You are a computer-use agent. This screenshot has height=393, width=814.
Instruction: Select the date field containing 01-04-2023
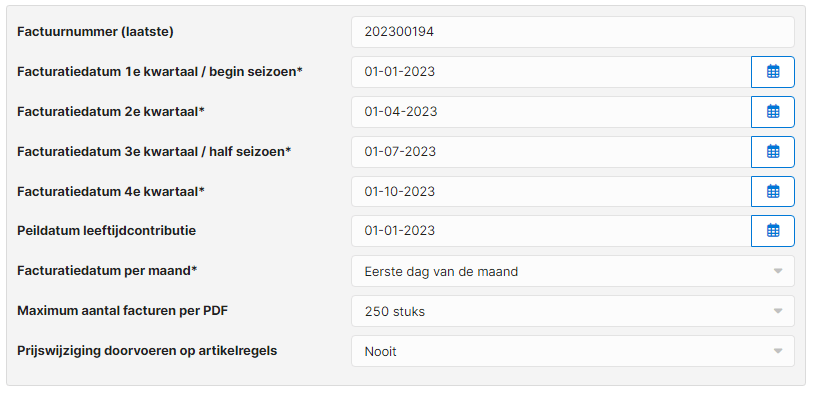tap(551, 112)
